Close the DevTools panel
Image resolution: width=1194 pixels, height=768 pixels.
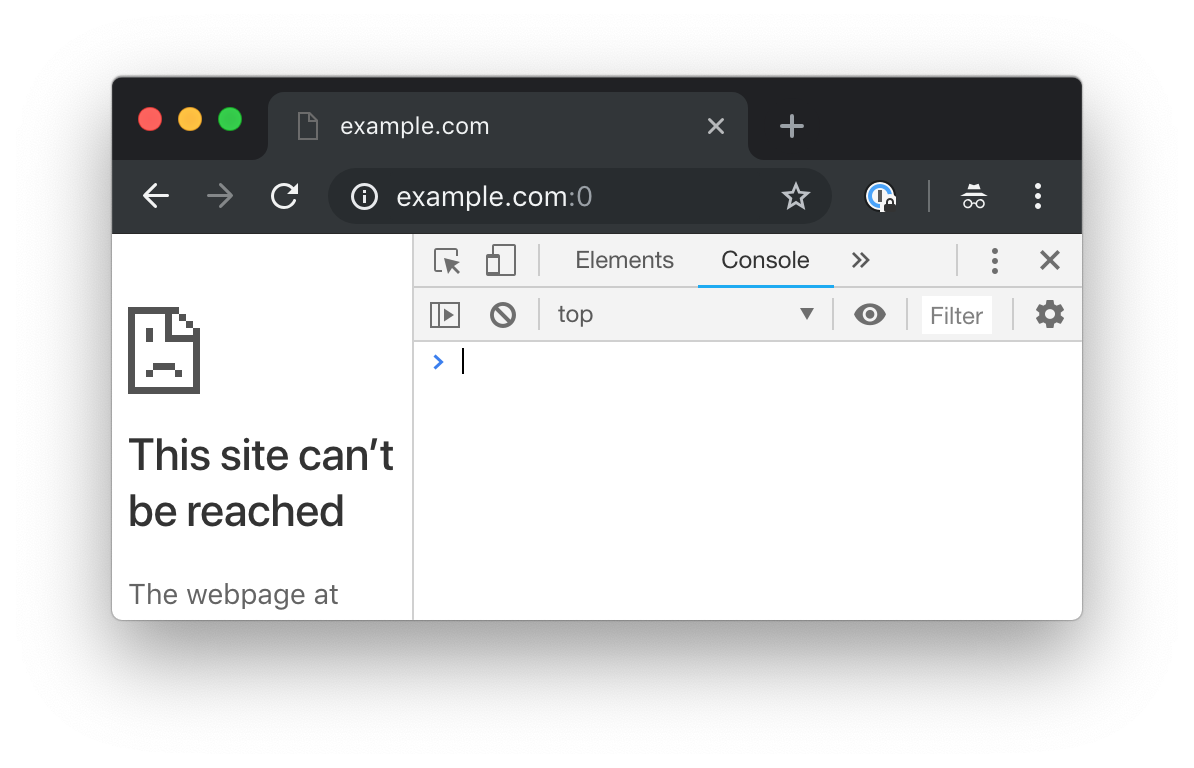click(x=1050, y=260)
